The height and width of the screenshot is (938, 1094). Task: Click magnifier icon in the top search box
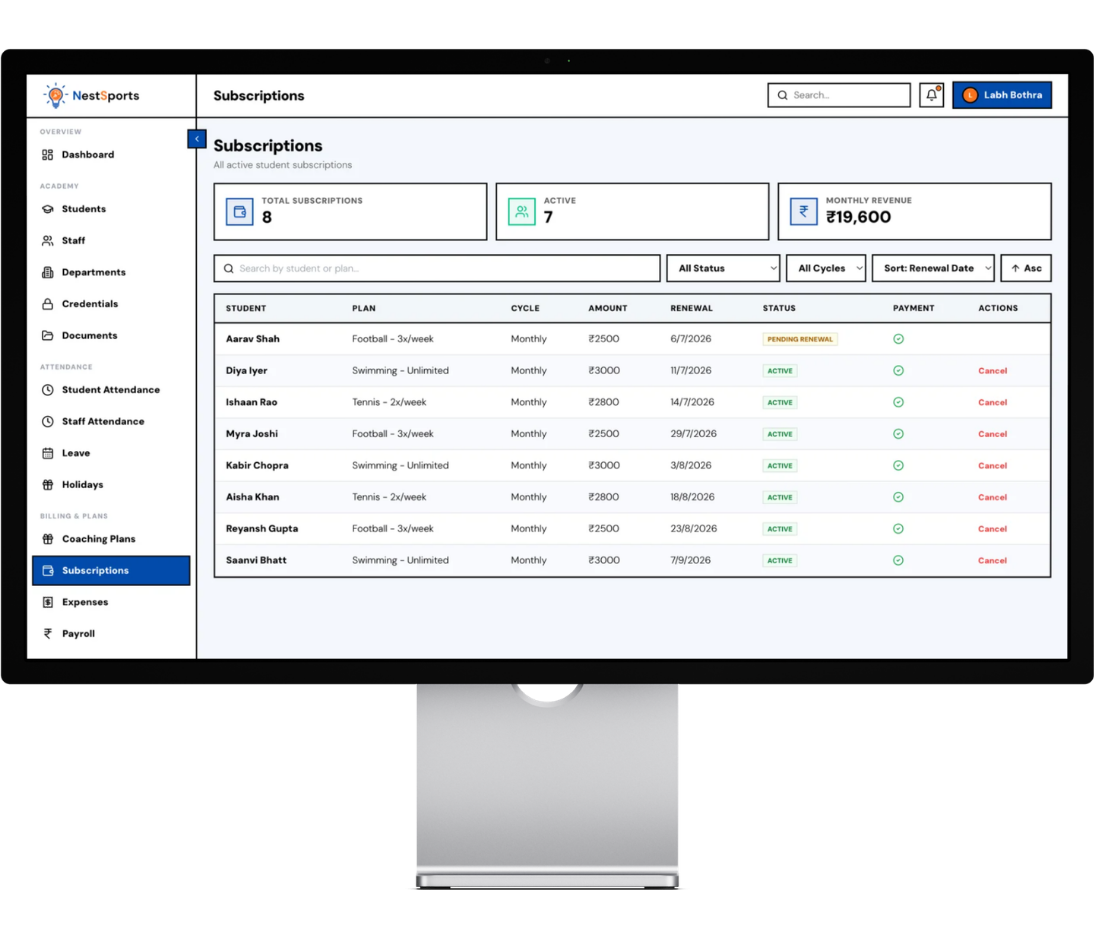[783, 95]
